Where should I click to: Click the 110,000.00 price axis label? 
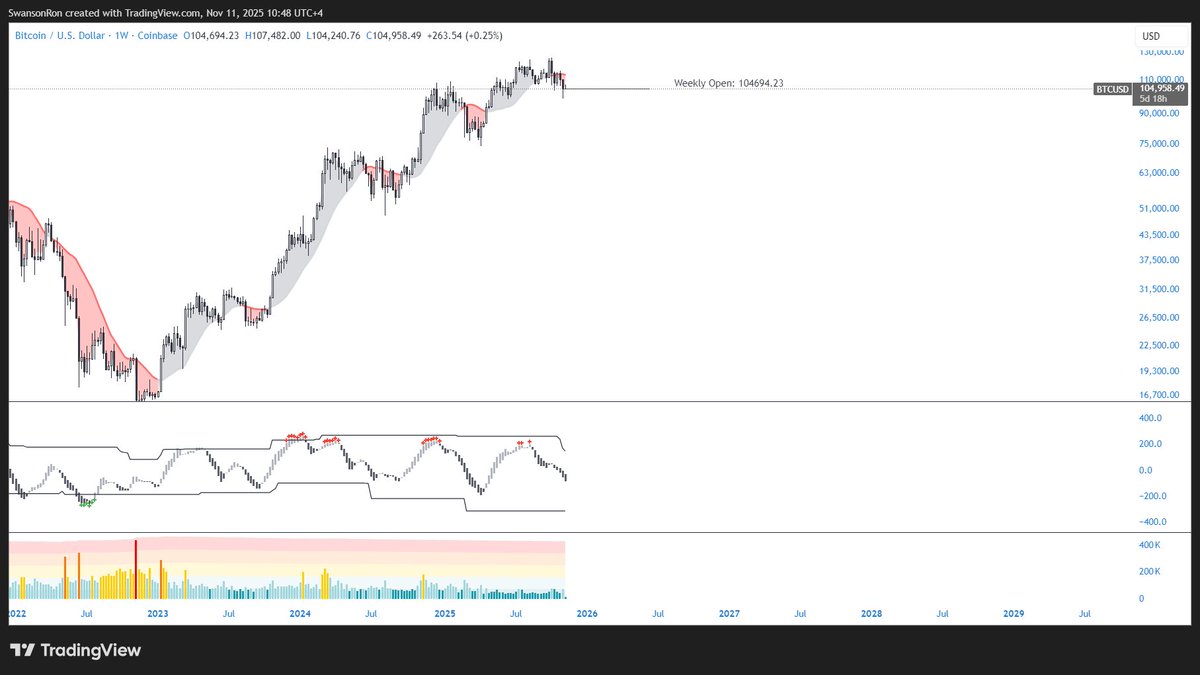[1161, 80]
